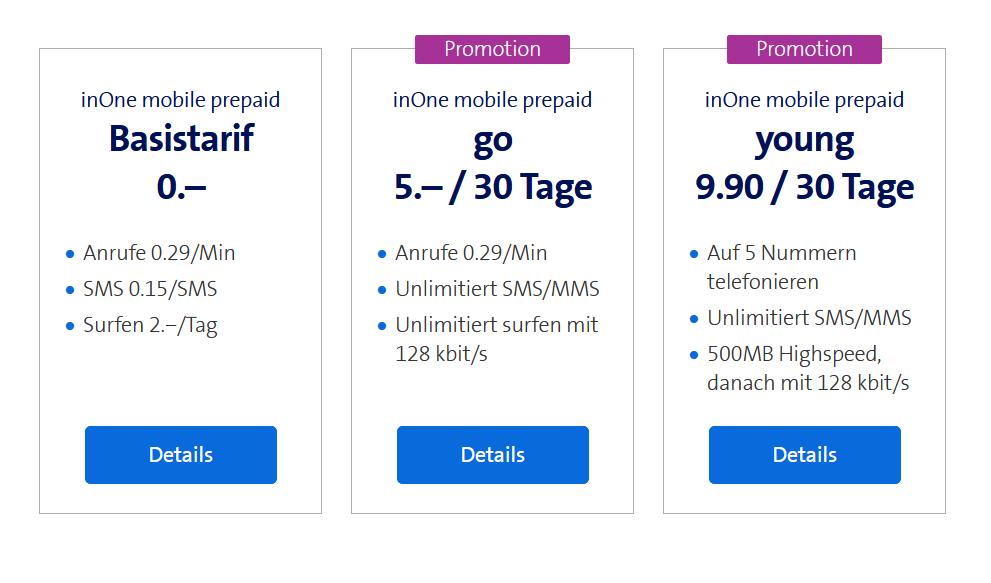The image size is (991, 583).
Task: Open Details for the go plan
Action: tap(493, 455)
